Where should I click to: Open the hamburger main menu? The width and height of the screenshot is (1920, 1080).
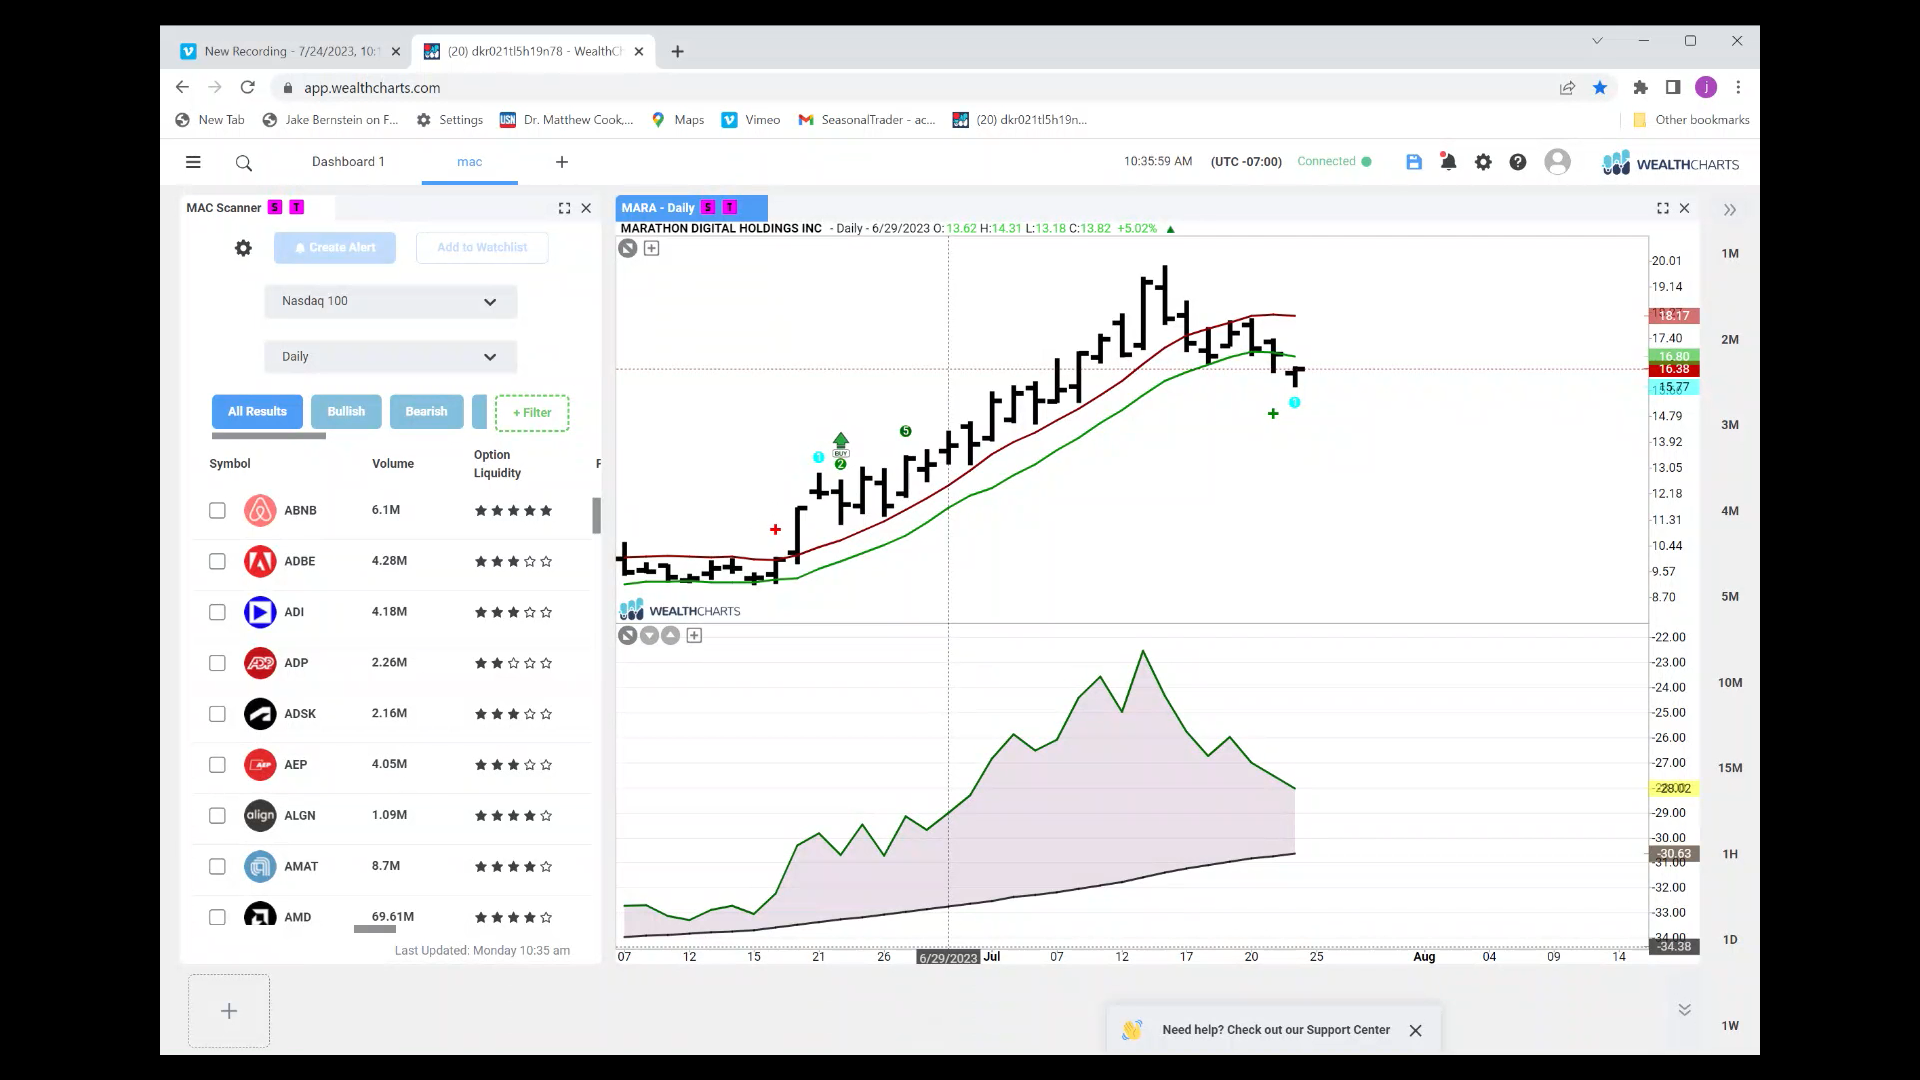(193, 162)
